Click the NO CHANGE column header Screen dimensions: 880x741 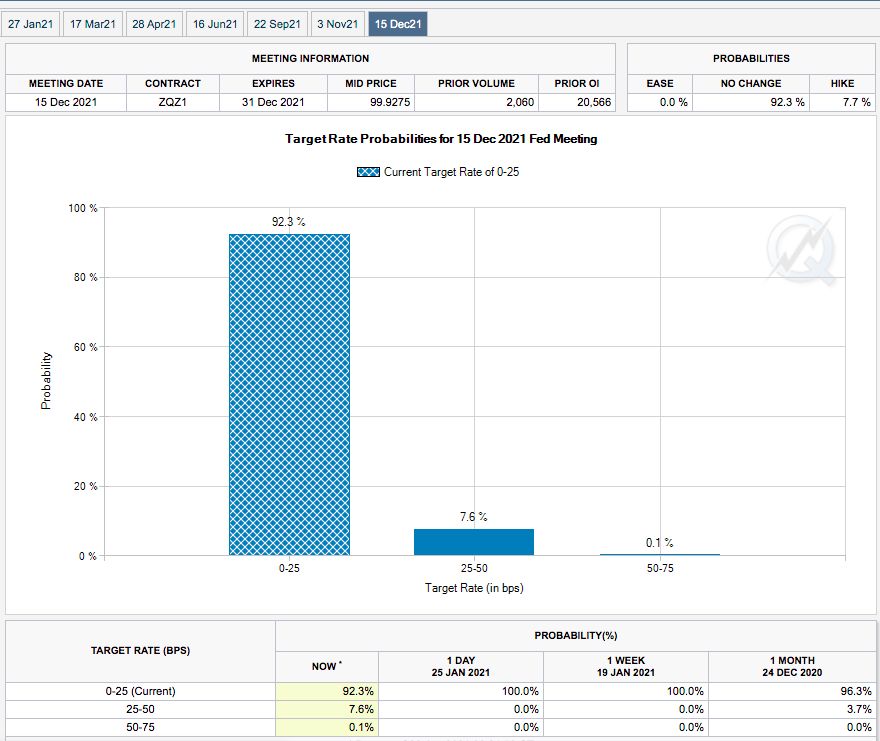[751, 83]
